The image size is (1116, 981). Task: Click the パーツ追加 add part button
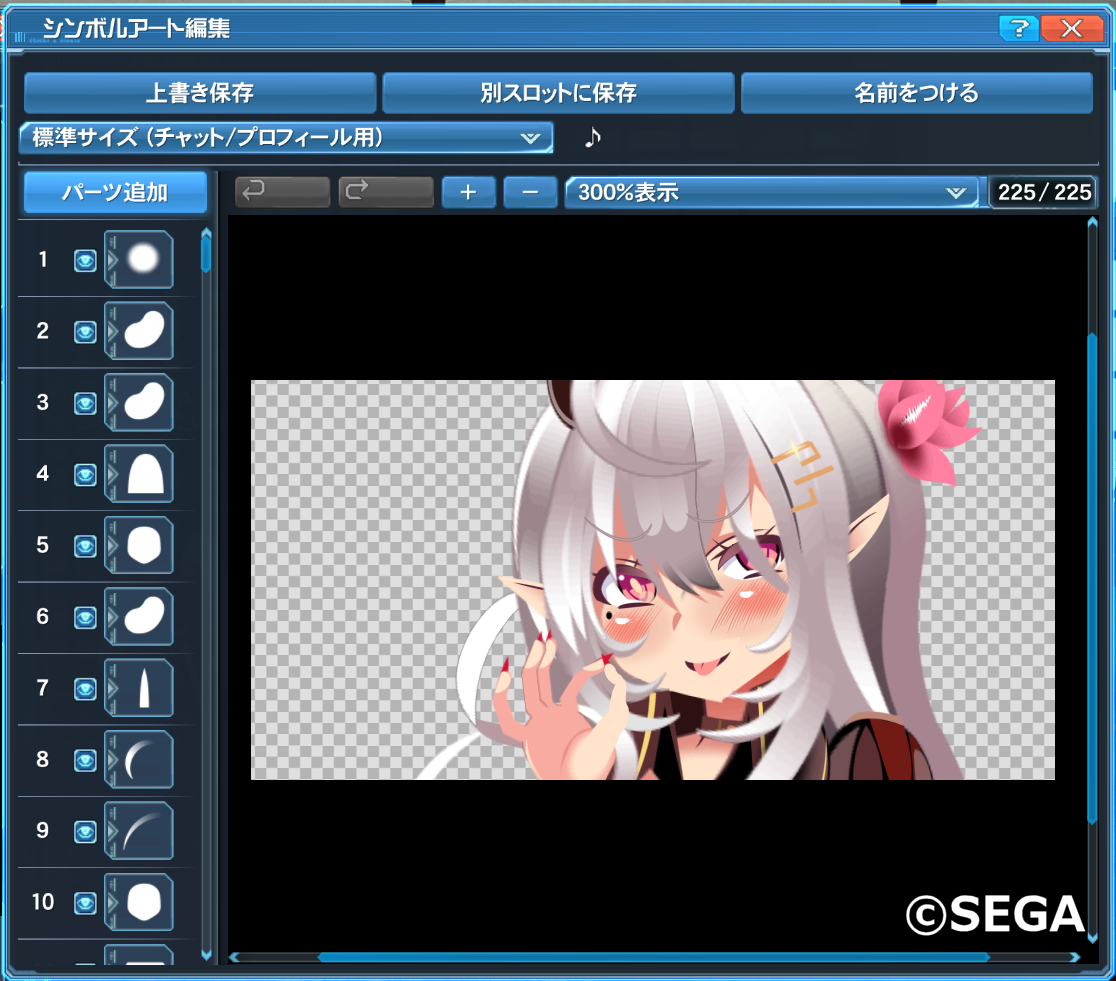115,192
